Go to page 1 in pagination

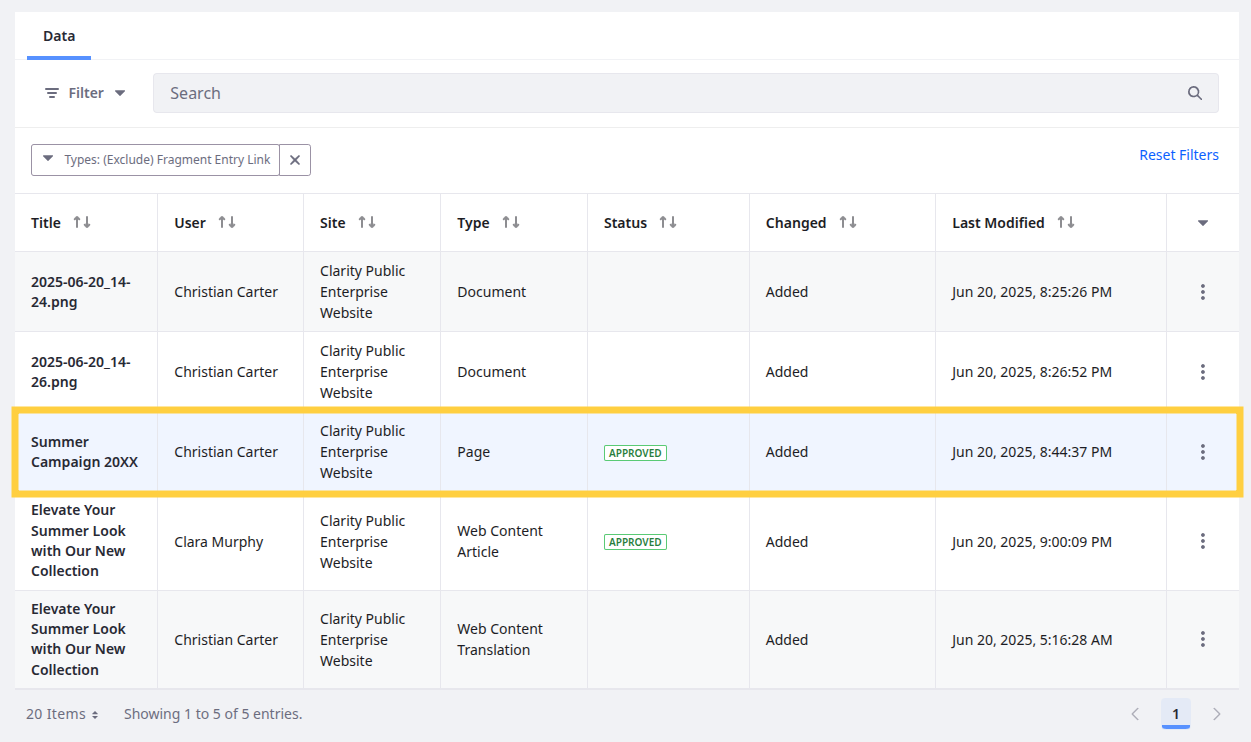coord(1175,714)
